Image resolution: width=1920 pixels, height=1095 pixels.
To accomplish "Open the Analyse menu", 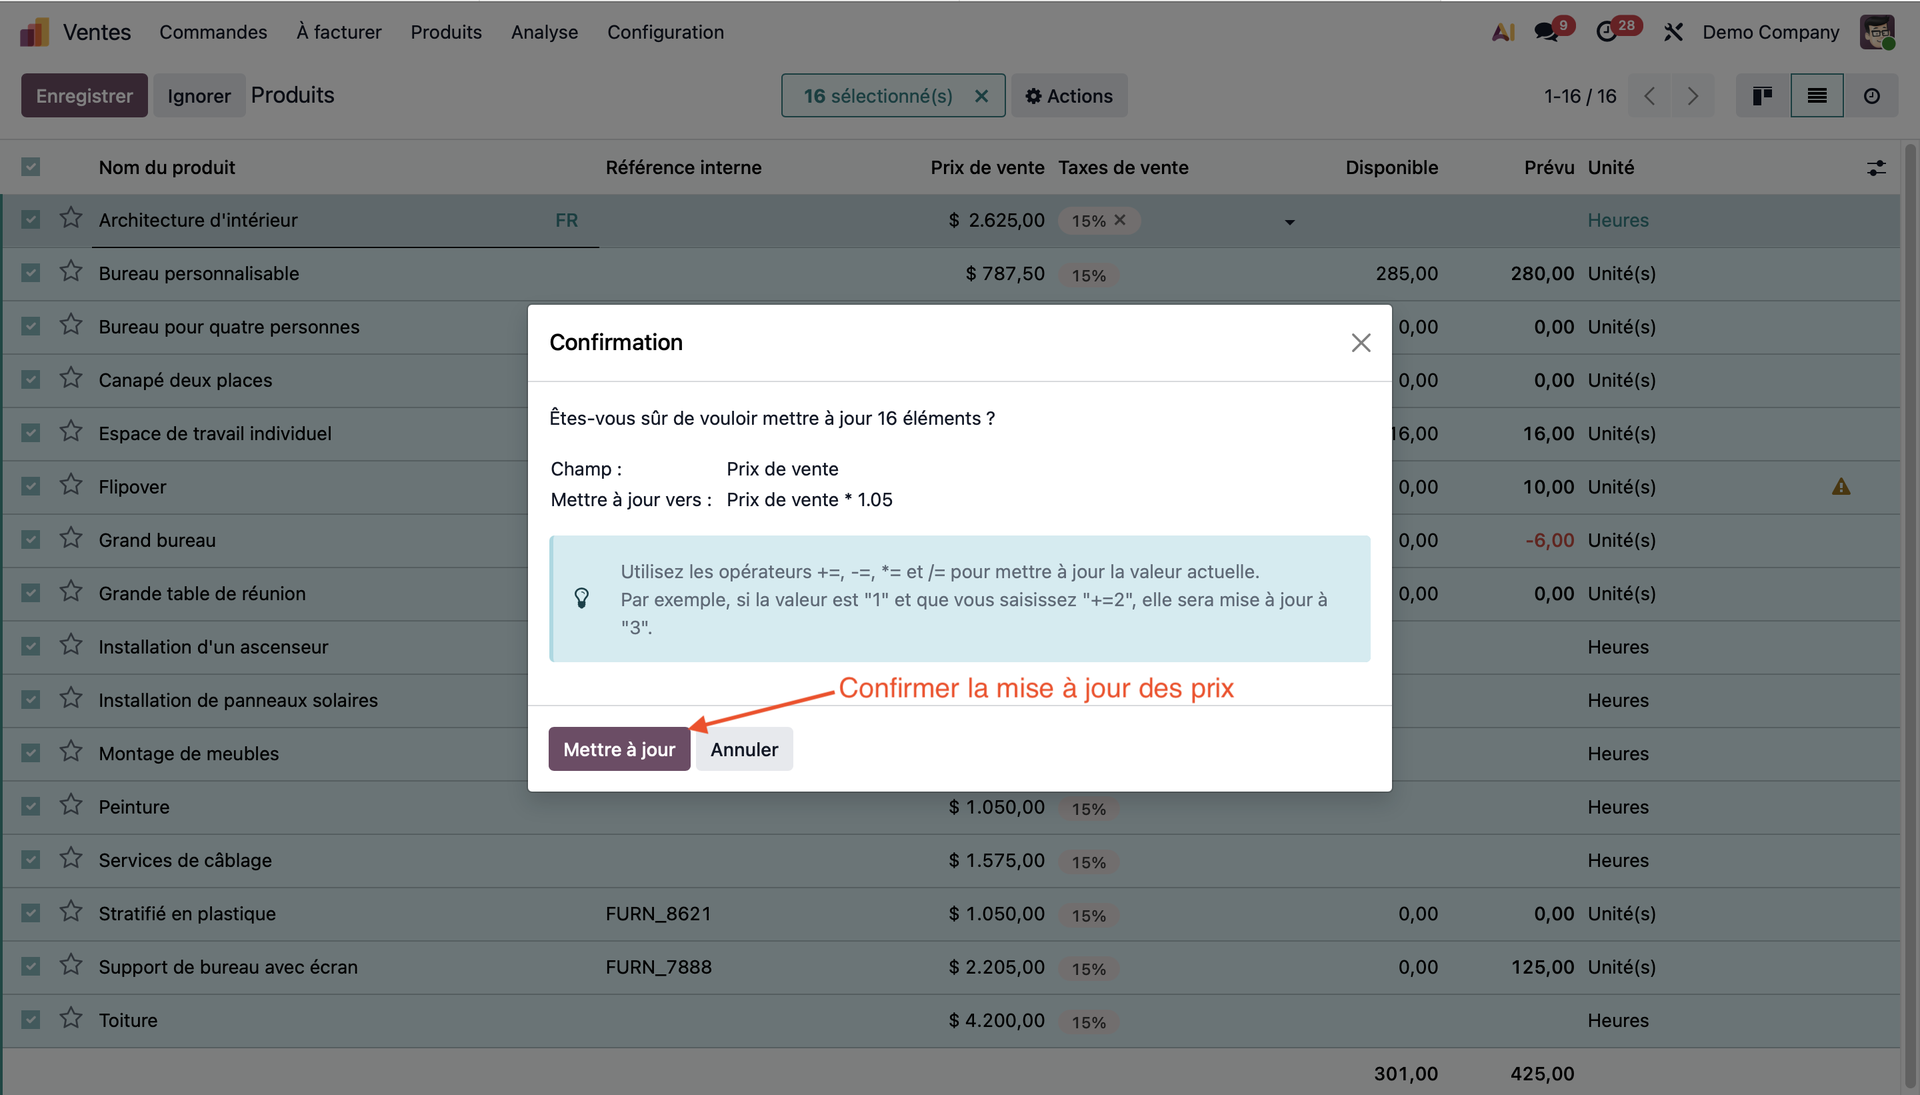I will tap(544, 32).
